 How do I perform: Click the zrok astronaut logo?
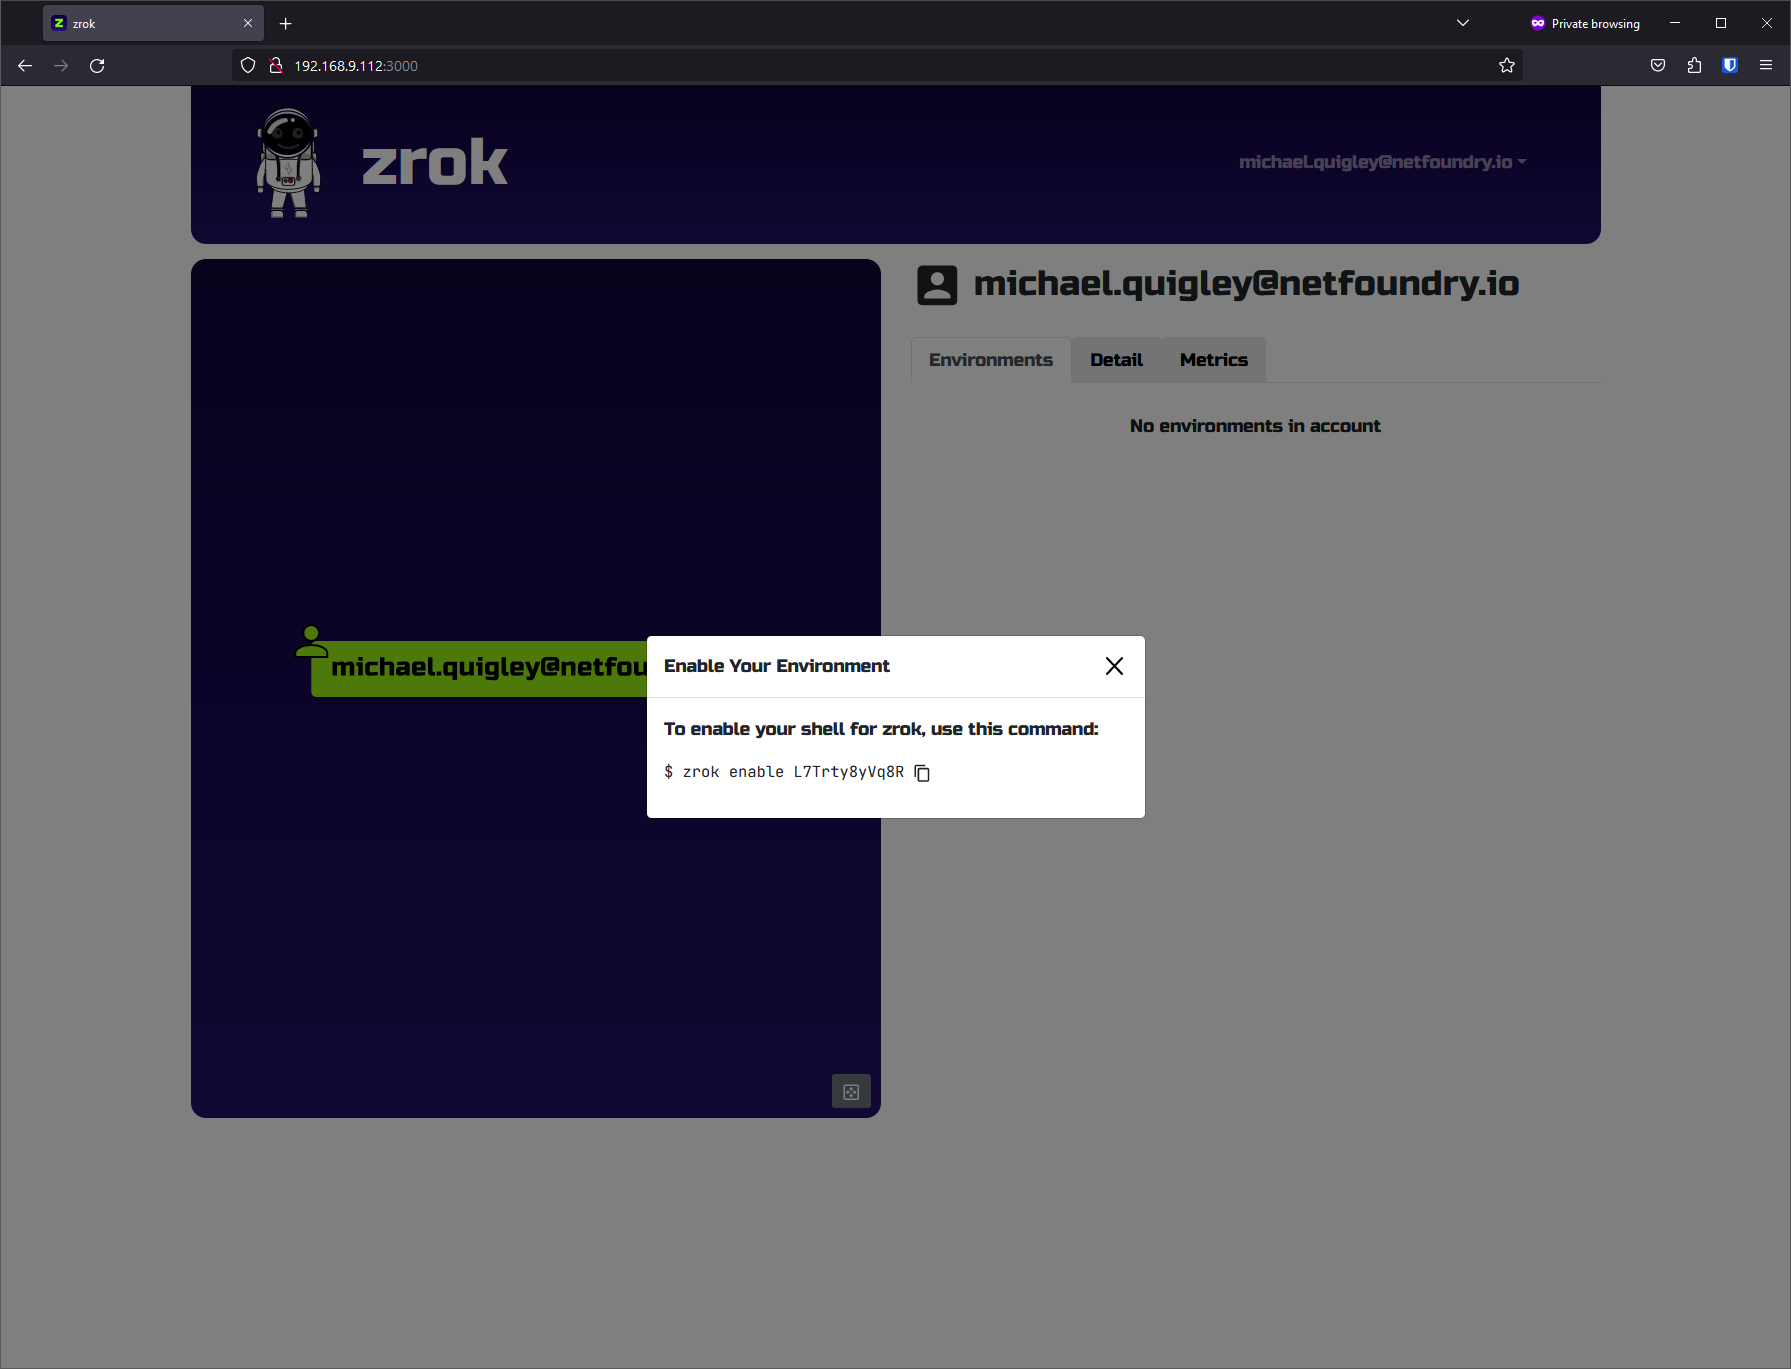pyautogui.click(x=288, y=163)
